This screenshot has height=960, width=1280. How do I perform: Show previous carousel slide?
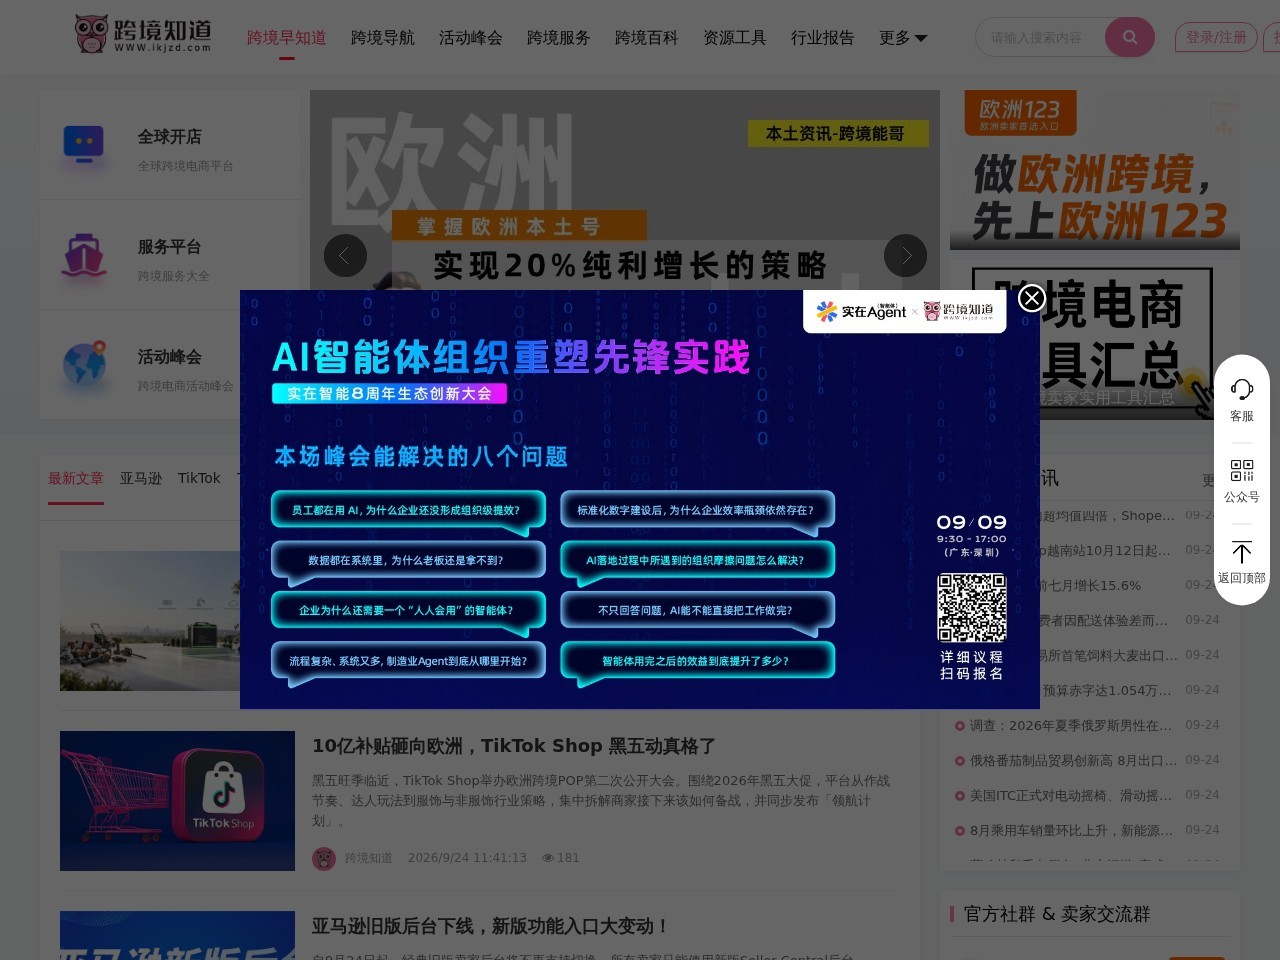tap(345, 256)
